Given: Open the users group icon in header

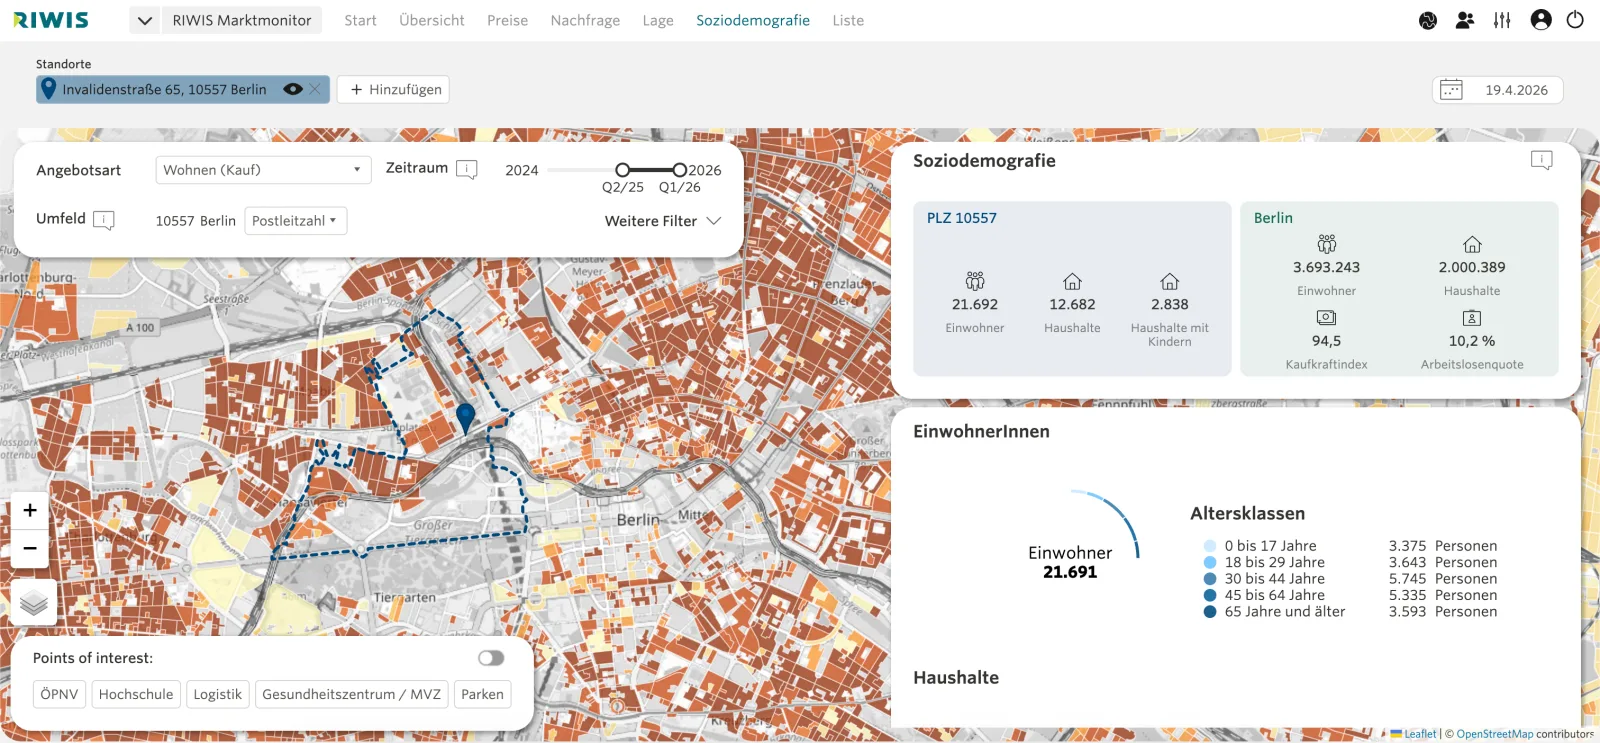Looking at the screenshot, I should [1465, 20].
